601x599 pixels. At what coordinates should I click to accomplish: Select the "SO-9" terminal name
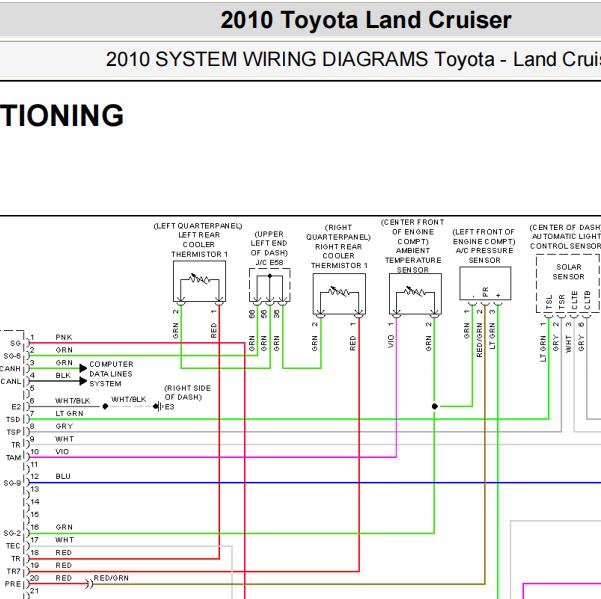click(x=12, y=483)
